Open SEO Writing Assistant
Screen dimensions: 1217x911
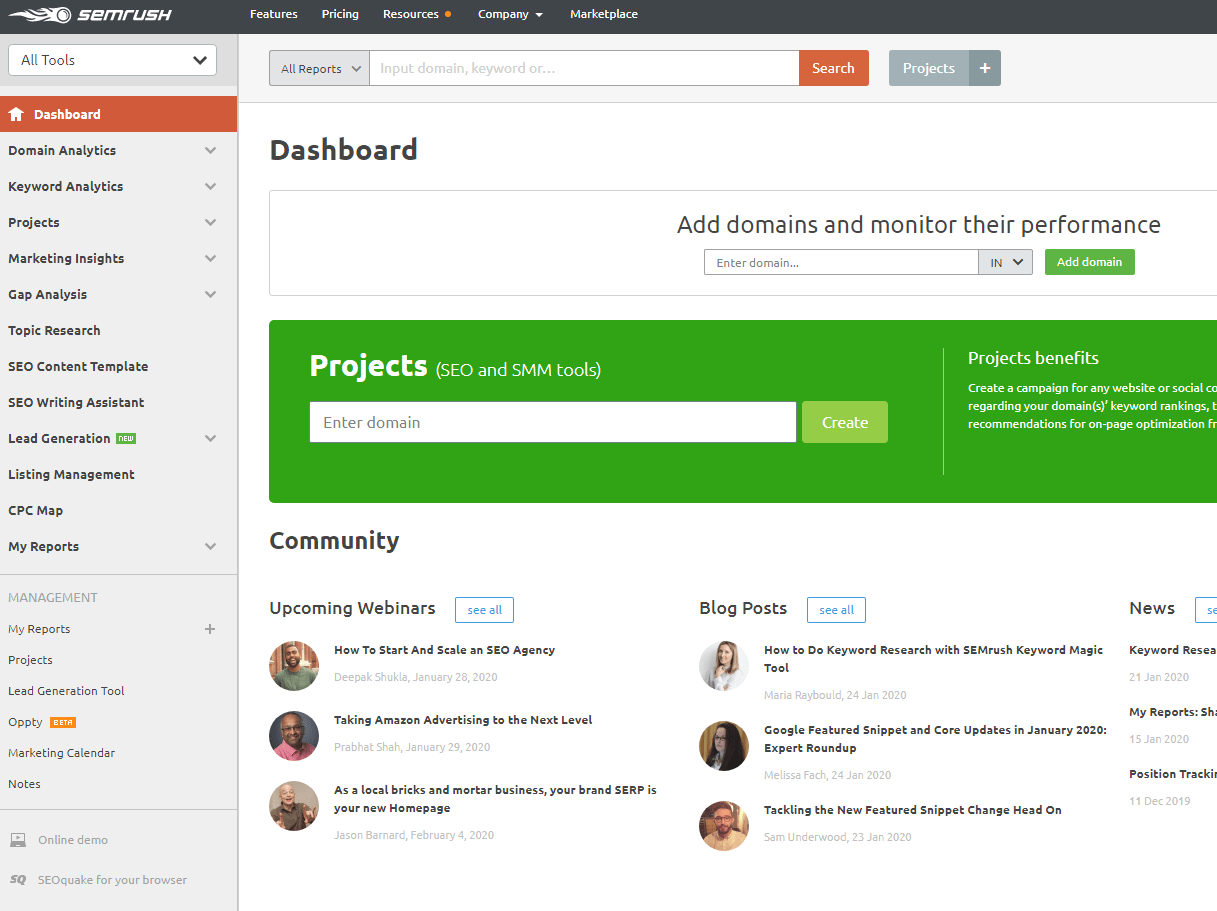coord(76,402)
